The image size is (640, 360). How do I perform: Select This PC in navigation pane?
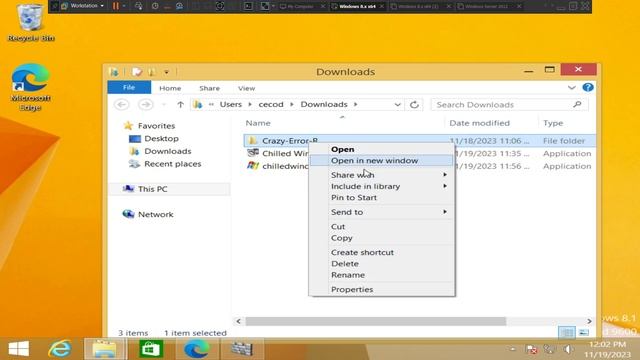click(152, 189)
